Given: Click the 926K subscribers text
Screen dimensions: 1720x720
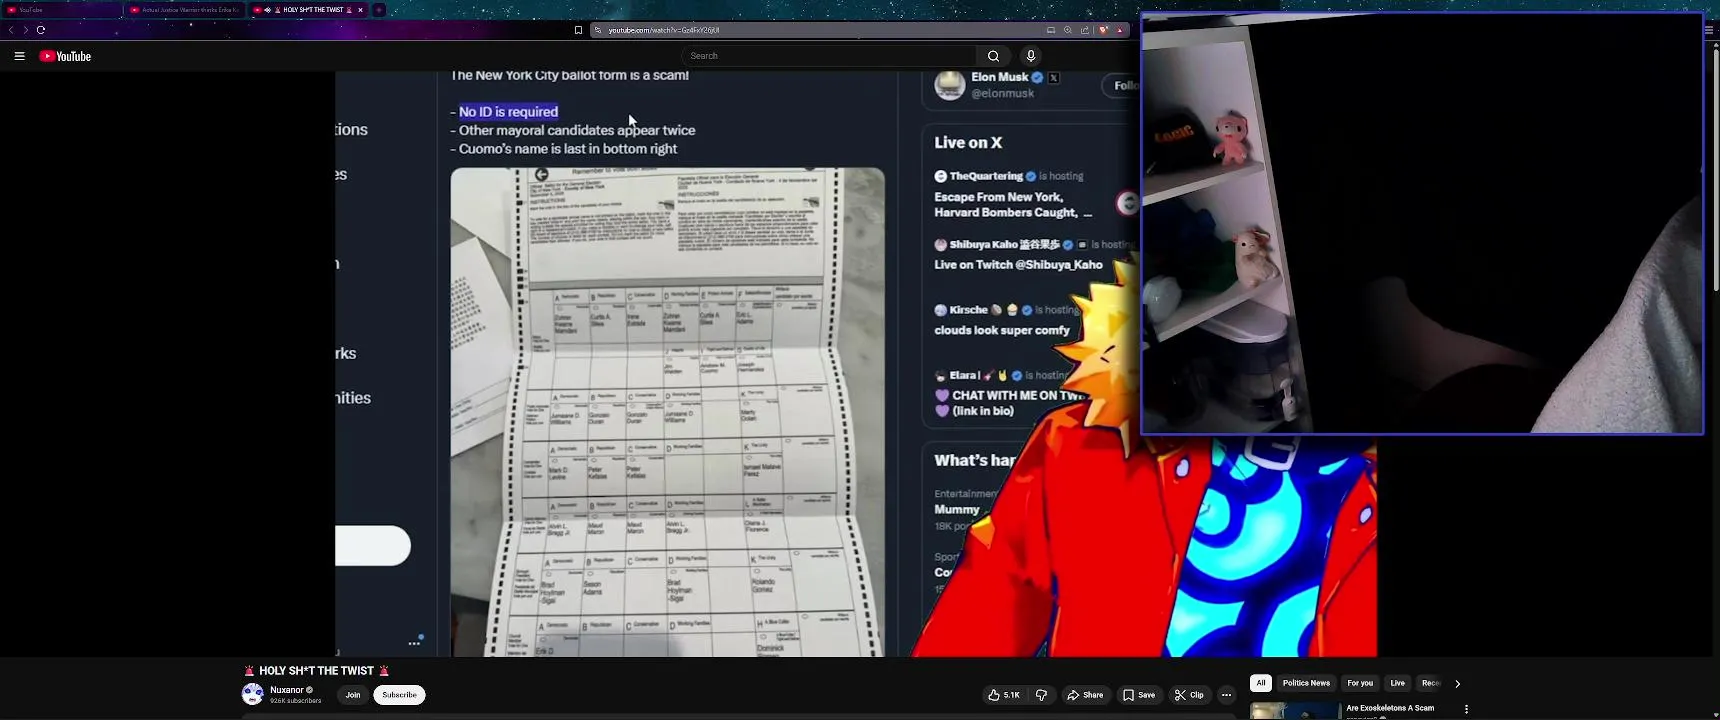Looking at the screenshot, I should click(296, 701).
